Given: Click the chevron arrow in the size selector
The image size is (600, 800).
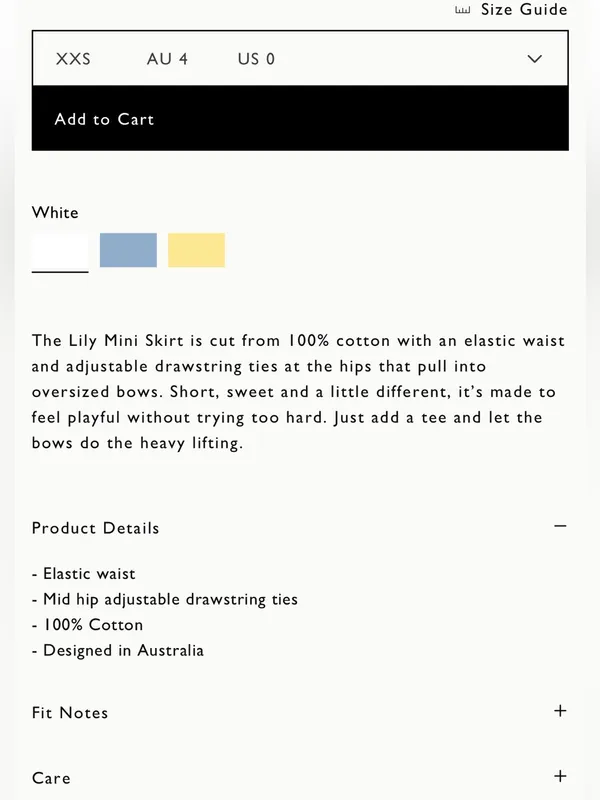Looking at the screenshot, I should pyautogui.click(x=534, y=59).
